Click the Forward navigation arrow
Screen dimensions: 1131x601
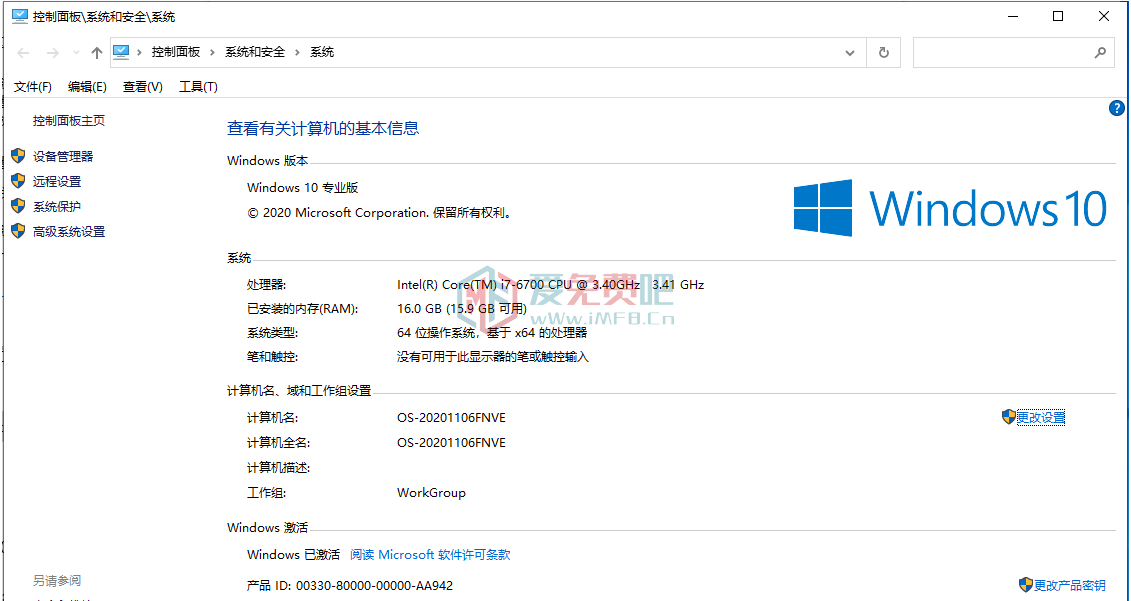point(52,53)
